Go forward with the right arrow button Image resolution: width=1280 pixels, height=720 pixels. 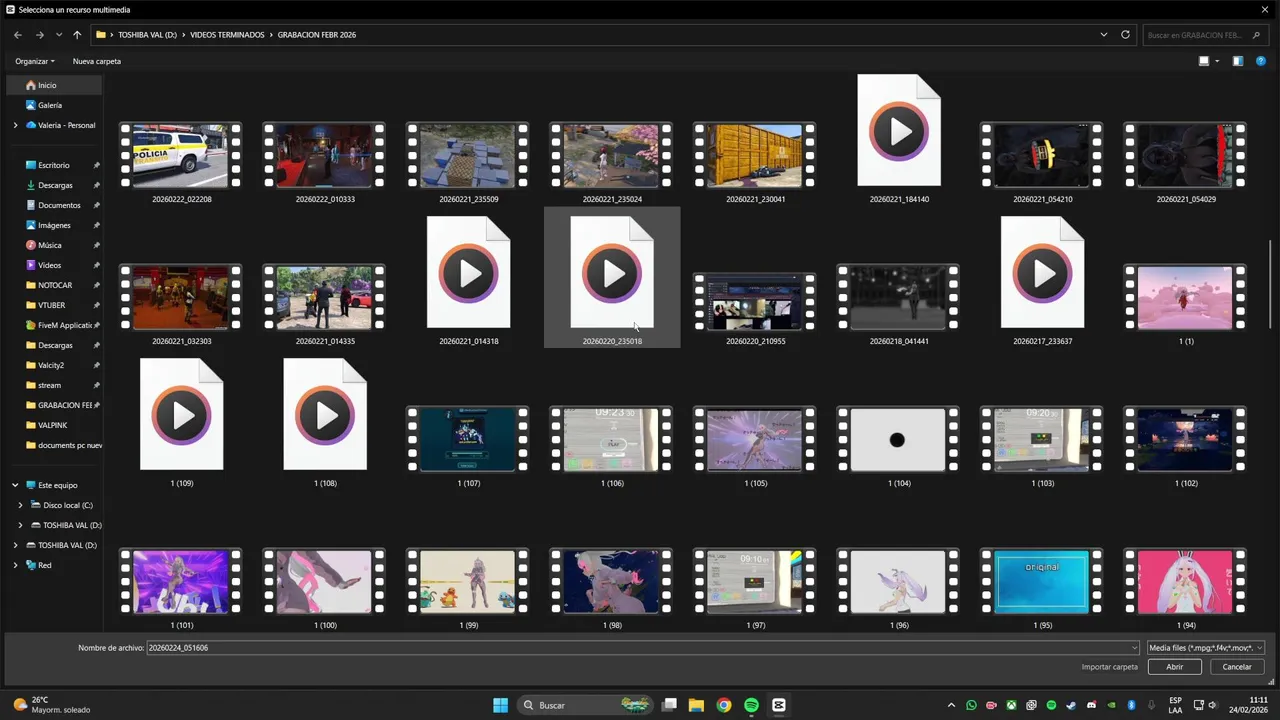point(40,35)
